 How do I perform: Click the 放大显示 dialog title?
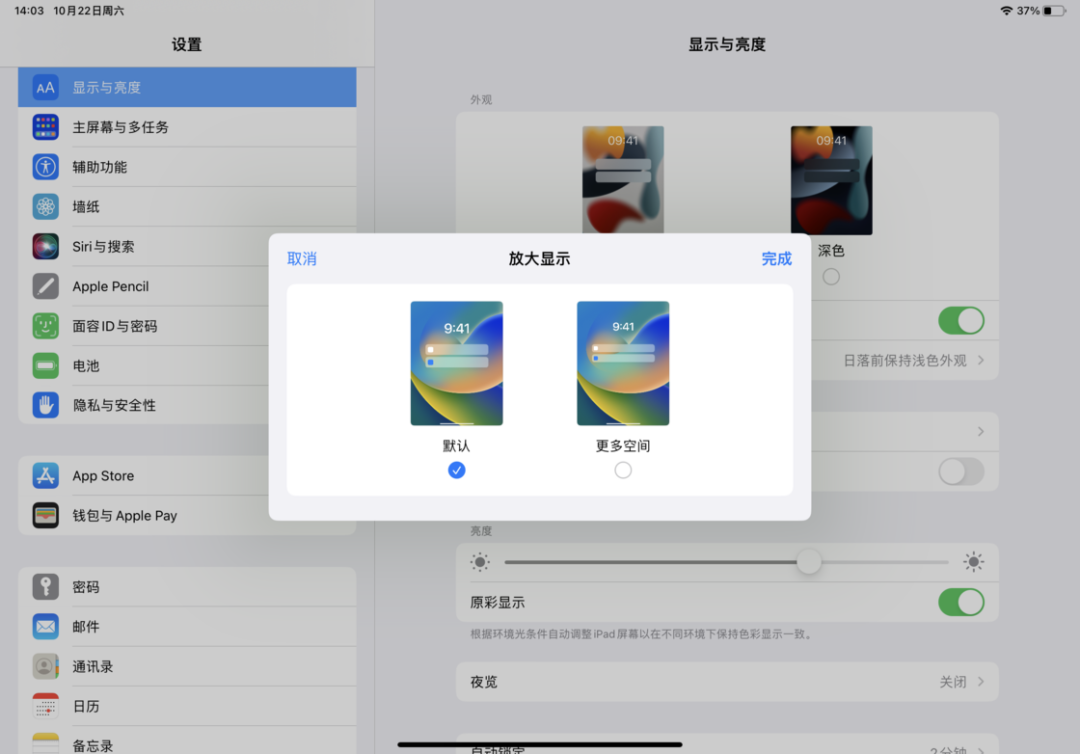tap(539, 259)
